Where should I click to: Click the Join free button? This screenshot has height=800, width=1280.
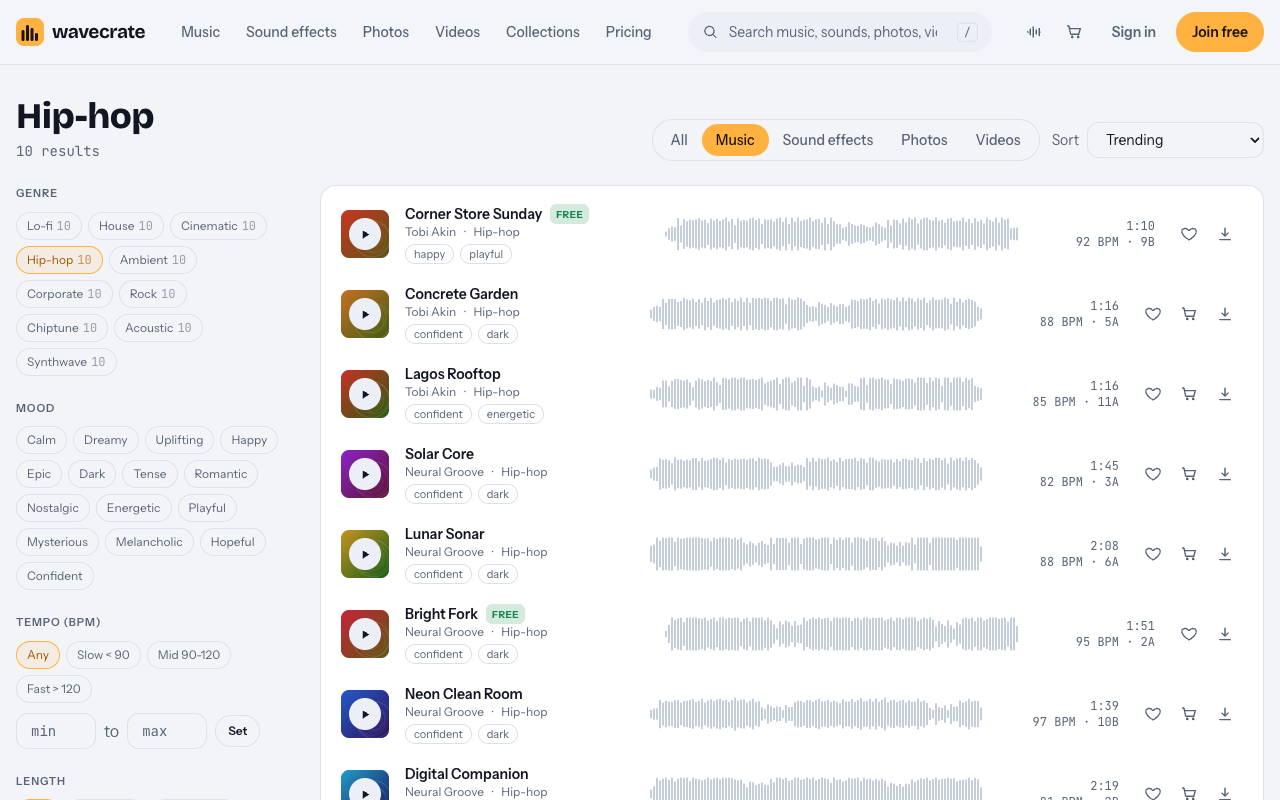1220,32
